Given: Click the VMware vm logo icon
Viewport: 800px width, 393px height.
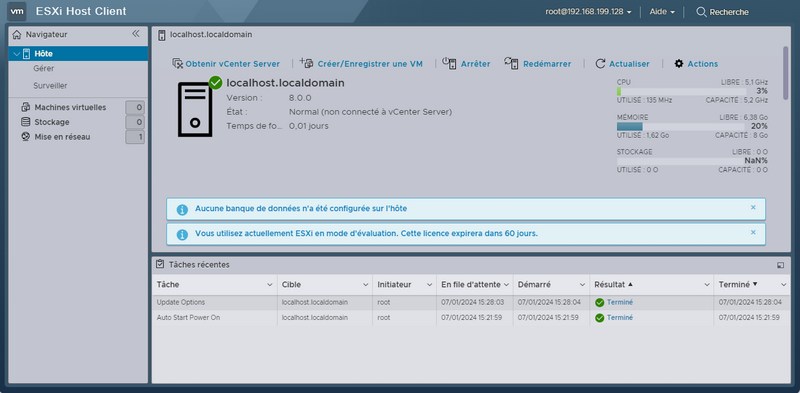Looking at the screenshot, I should pos(16,11).
